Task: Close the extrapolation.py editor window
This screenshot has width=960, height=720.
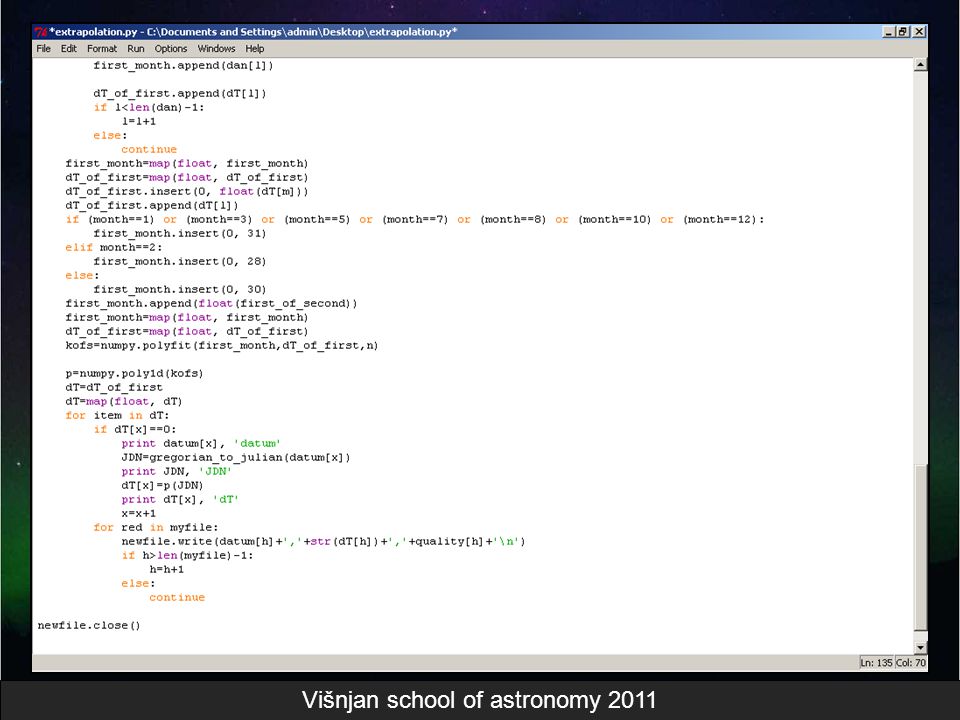Action: click(918, 31)
